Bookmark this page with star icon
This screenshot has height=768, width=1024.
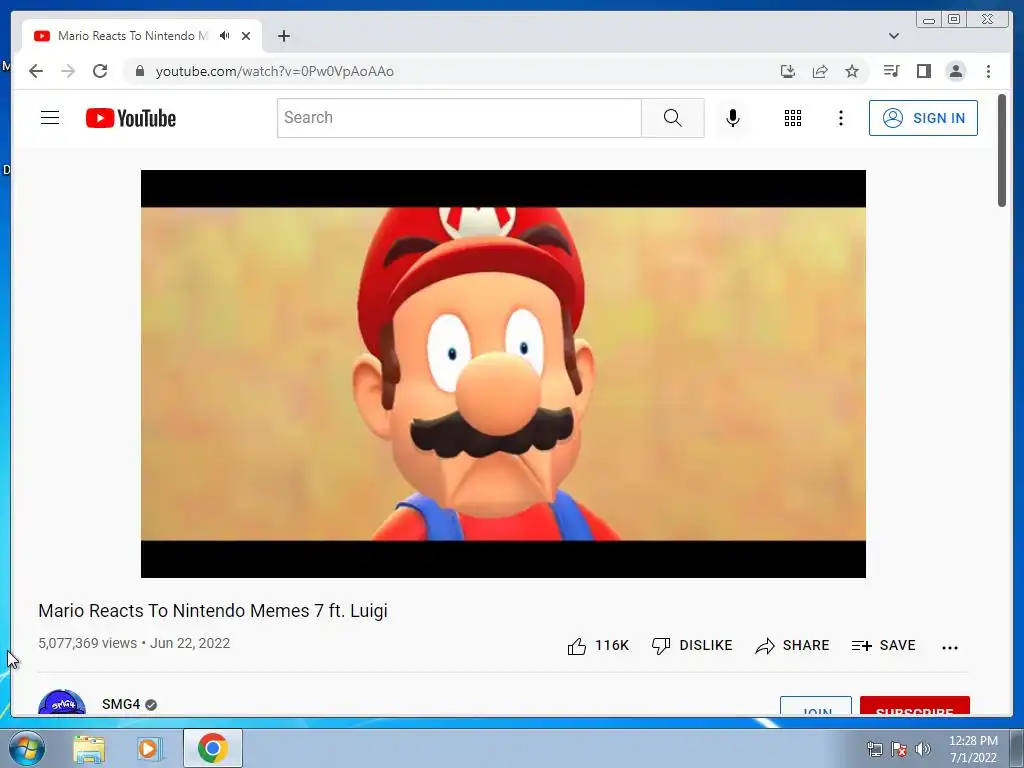click(x=852, y=71)
